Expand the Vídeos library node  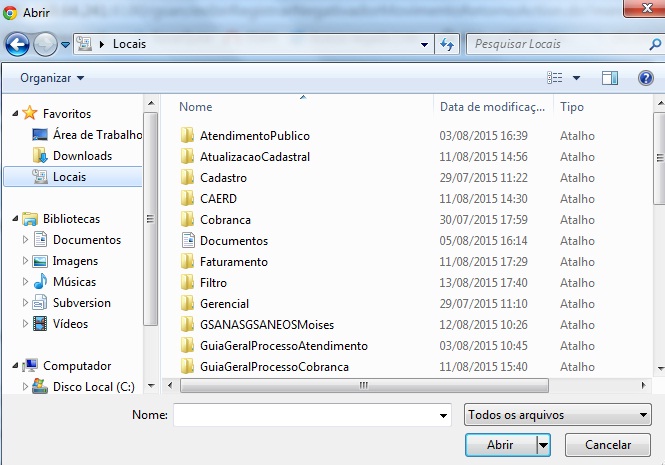click(25, 323)
